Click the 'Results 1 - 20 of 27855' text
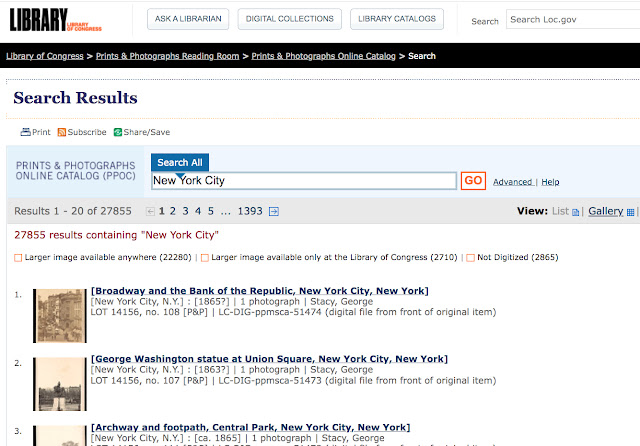The width and height of the screenshot is (640, 446). click(x=73, y=211)
